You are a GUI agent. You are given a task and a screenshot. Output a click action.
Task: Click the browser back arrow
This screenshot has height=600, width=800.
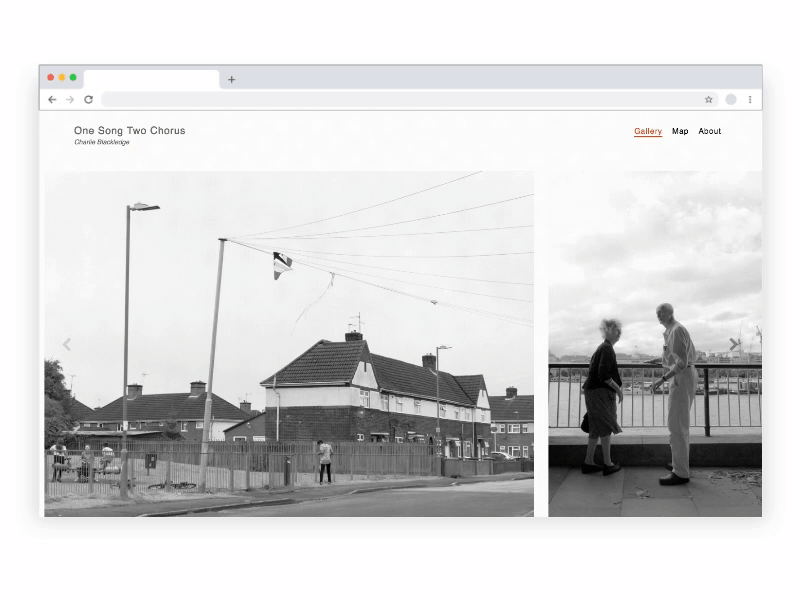click(52, 100)
